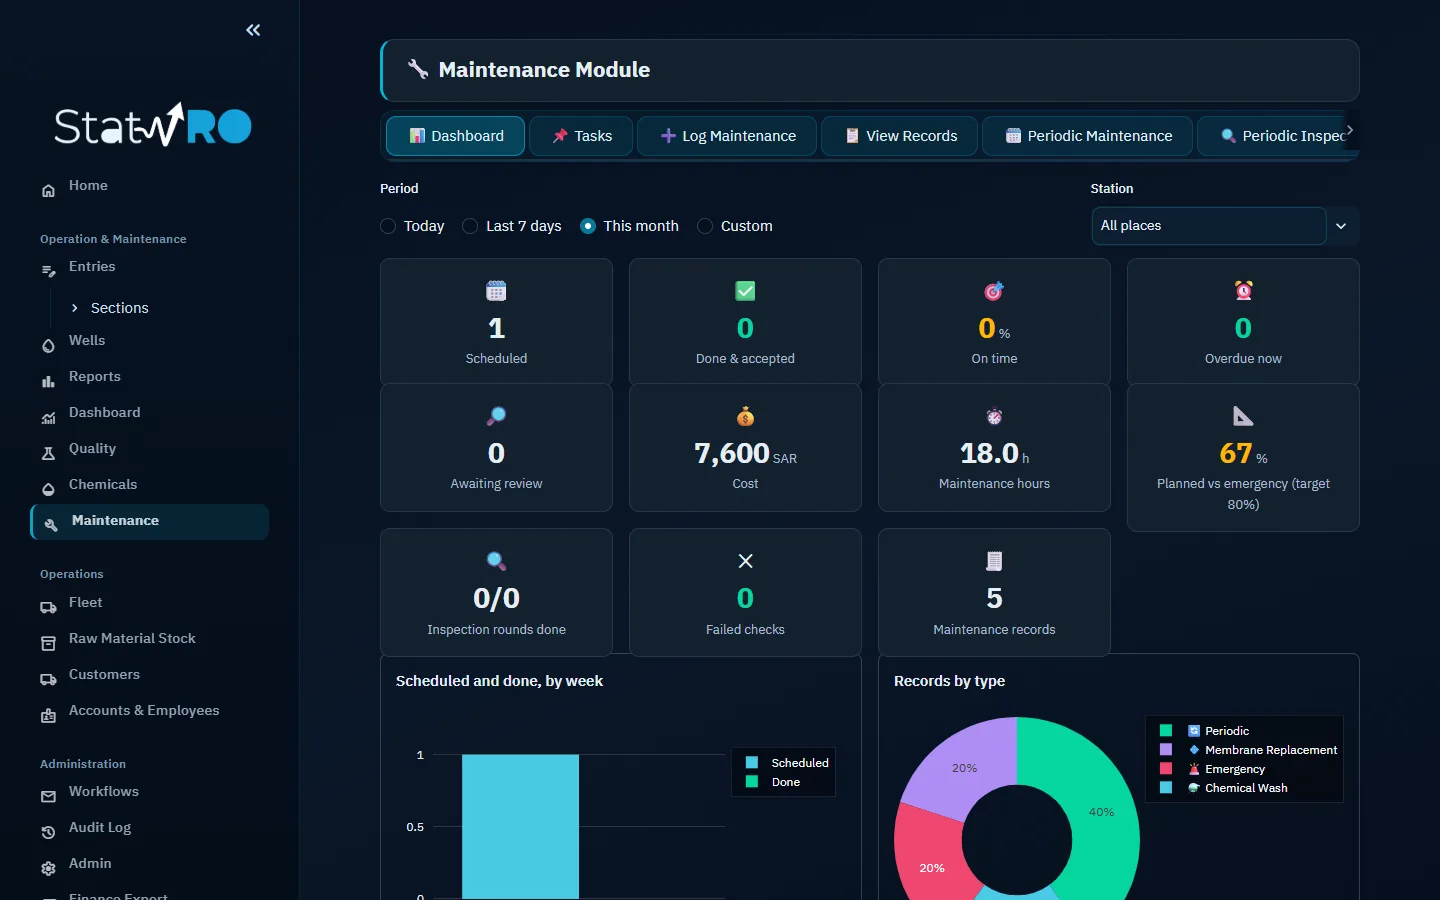Click the Workflows envelope icon
This screenshot has width=1440, height=900.
pyautogui.click(x=48, y=796)
